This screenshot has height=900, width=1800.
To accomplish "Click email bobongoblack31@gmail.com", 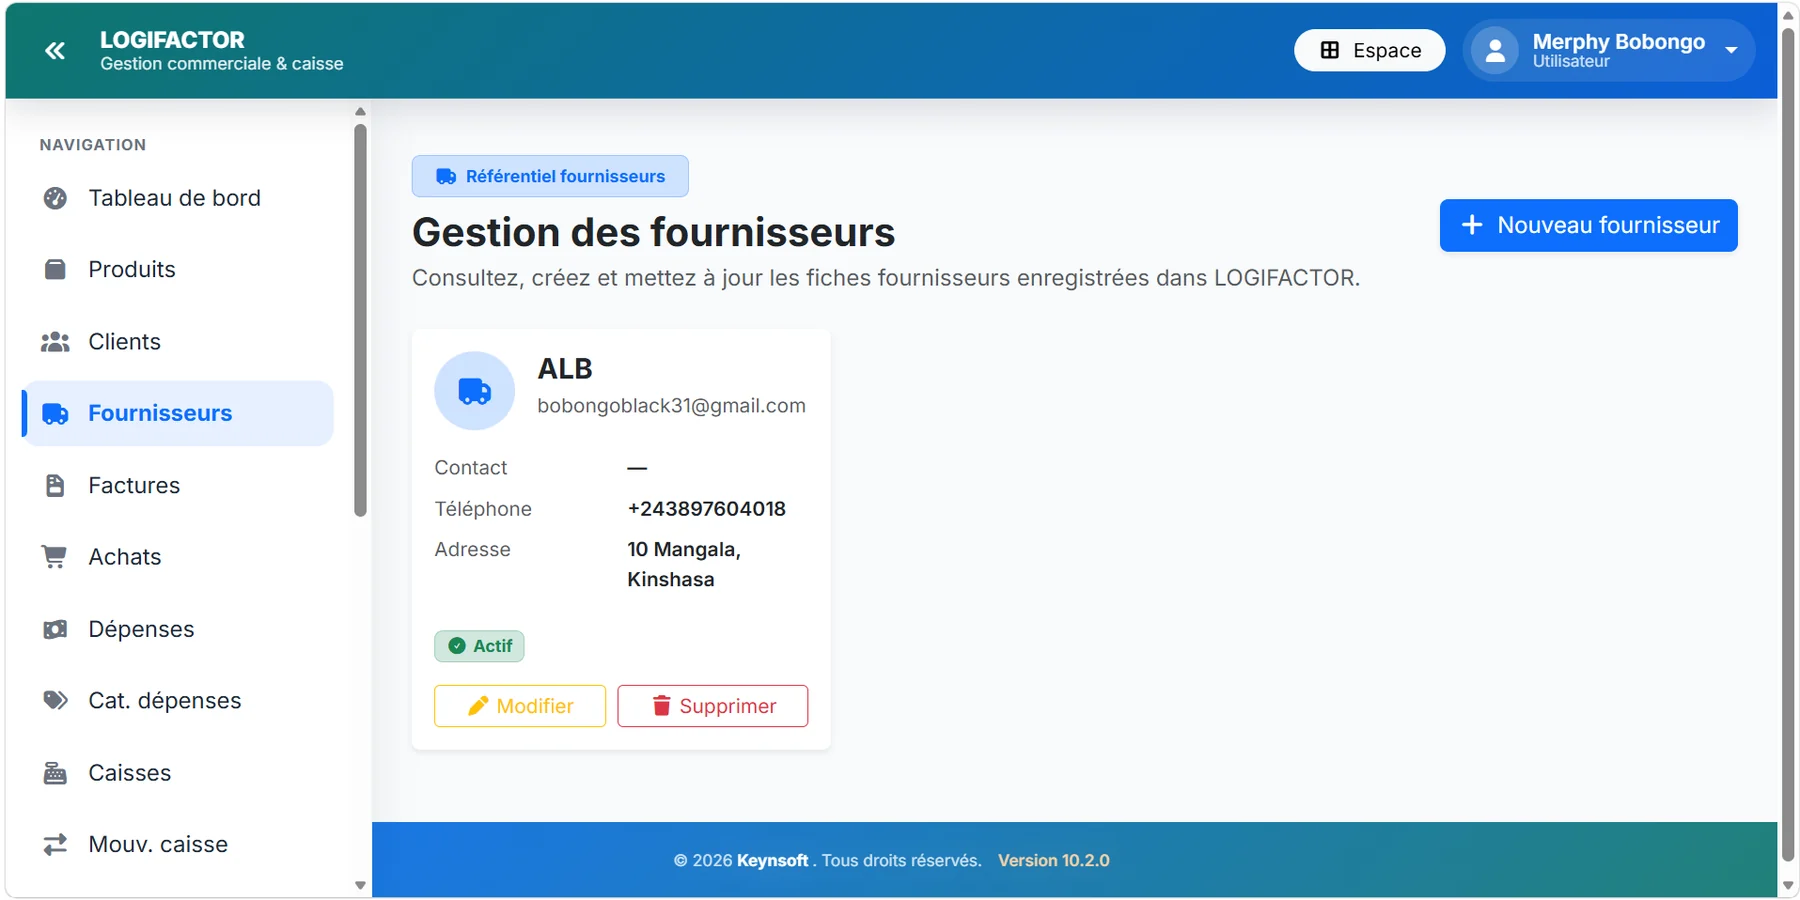I will coord(671,406).
